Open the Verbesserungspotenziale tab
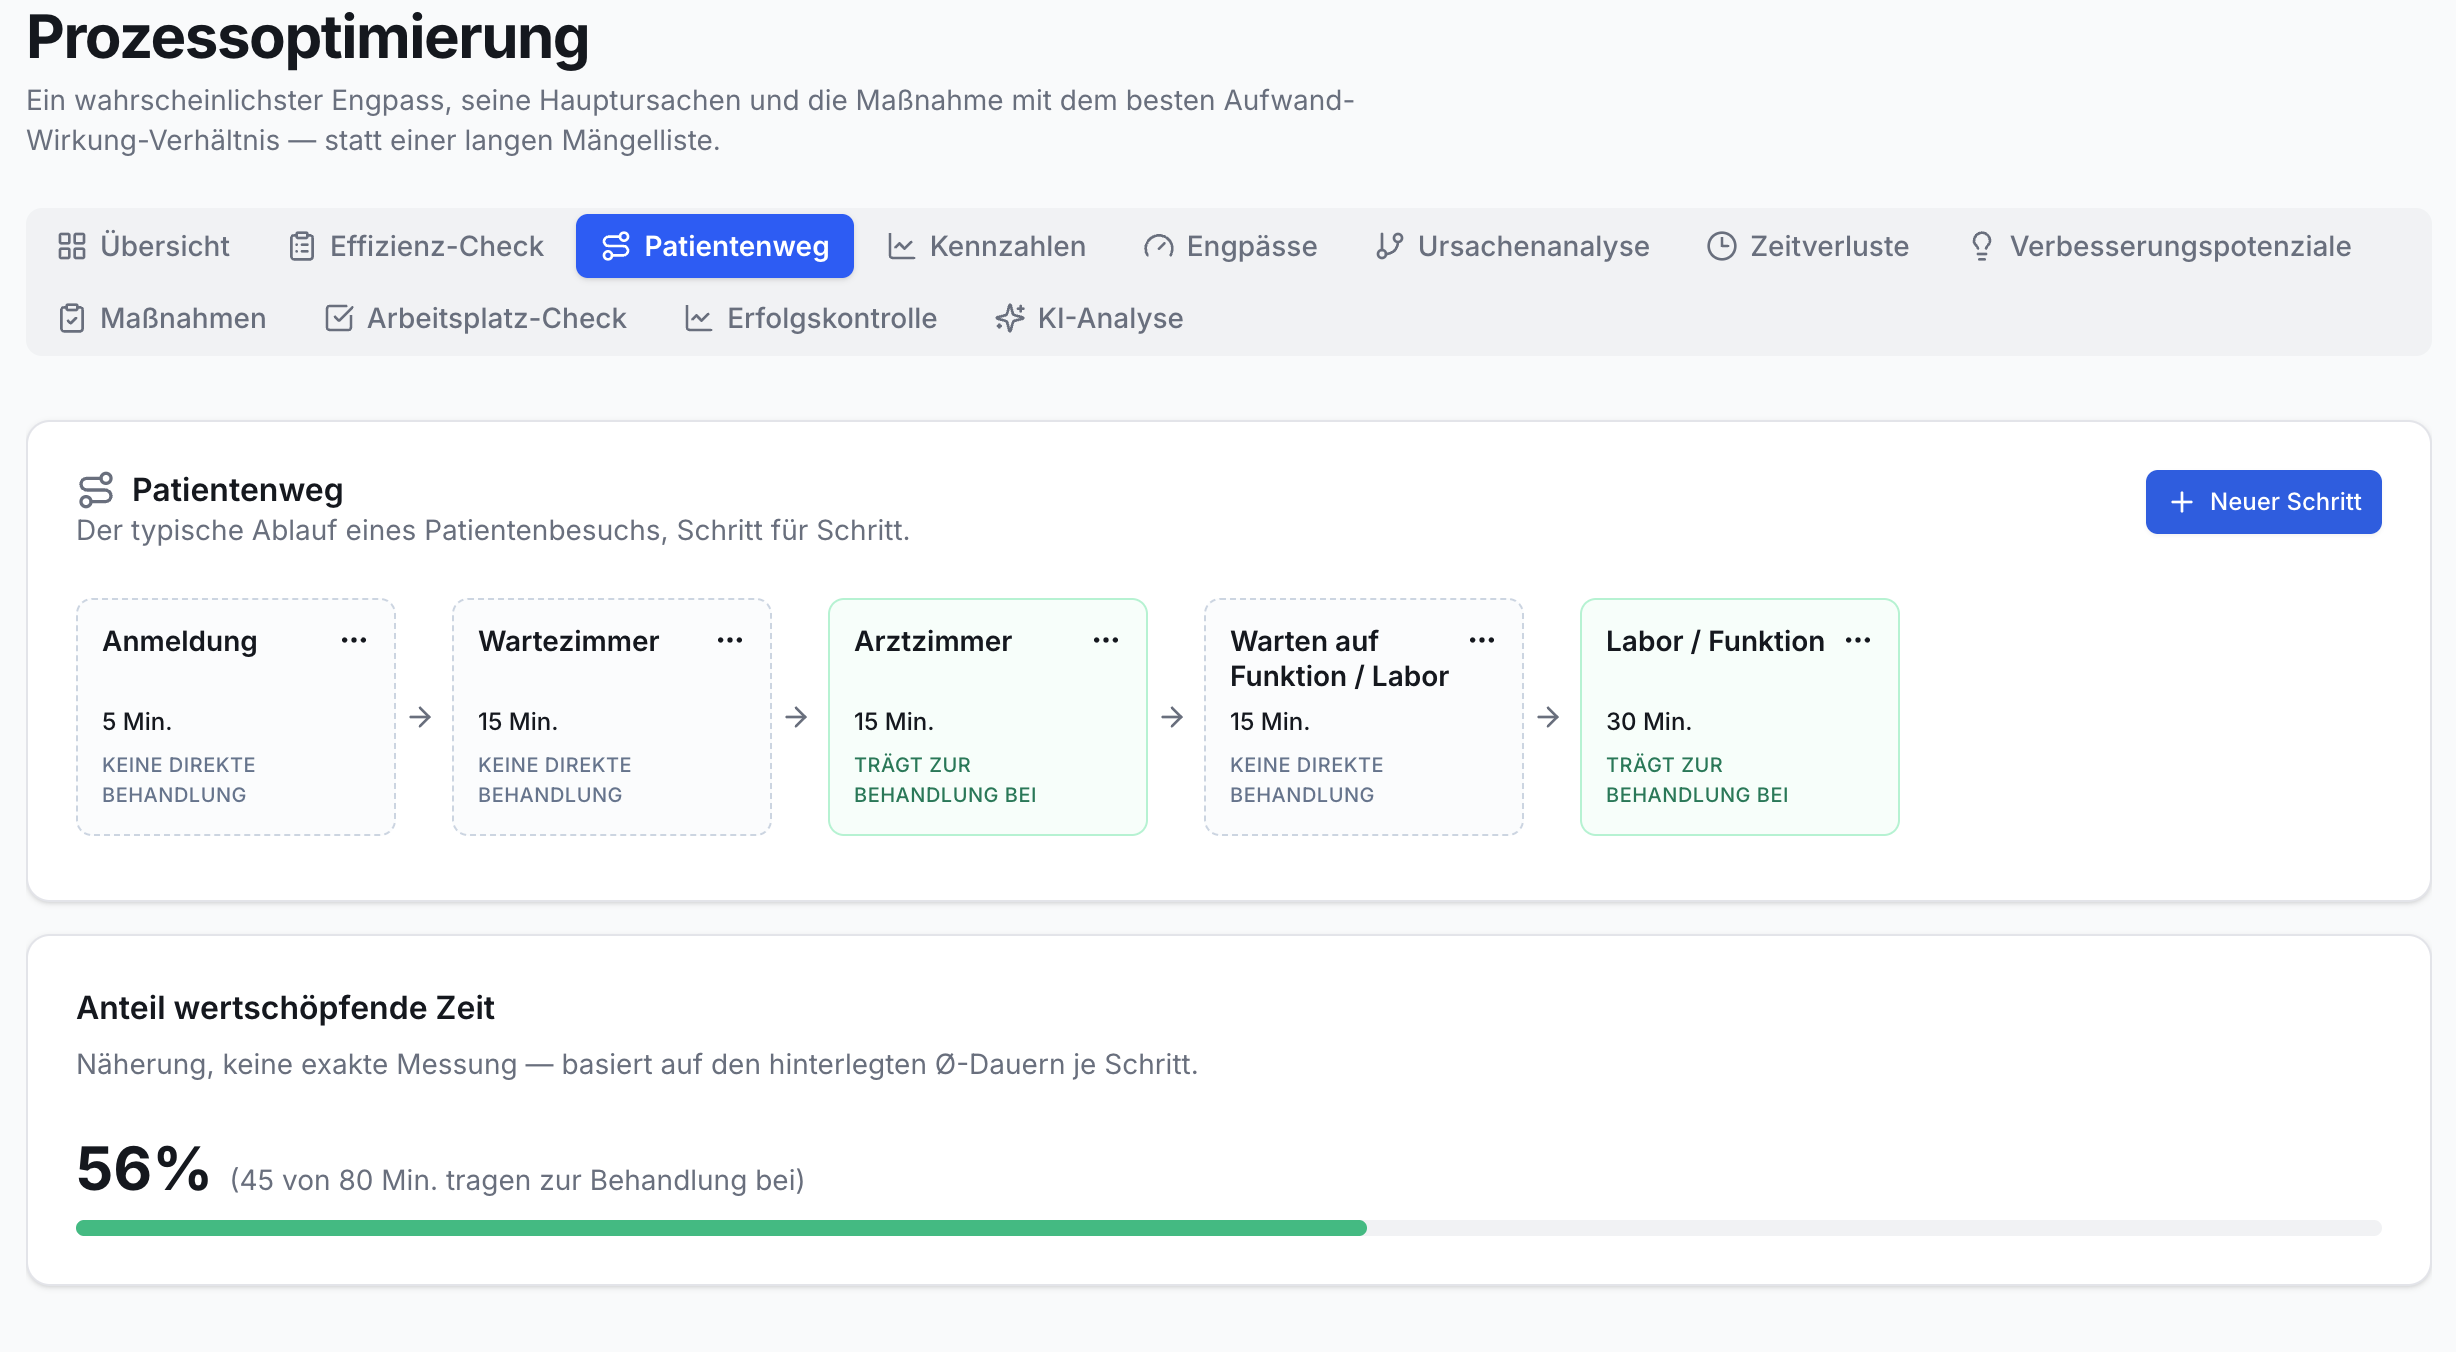The height and width of the screenshot is (1352, 2456). 2160,246
